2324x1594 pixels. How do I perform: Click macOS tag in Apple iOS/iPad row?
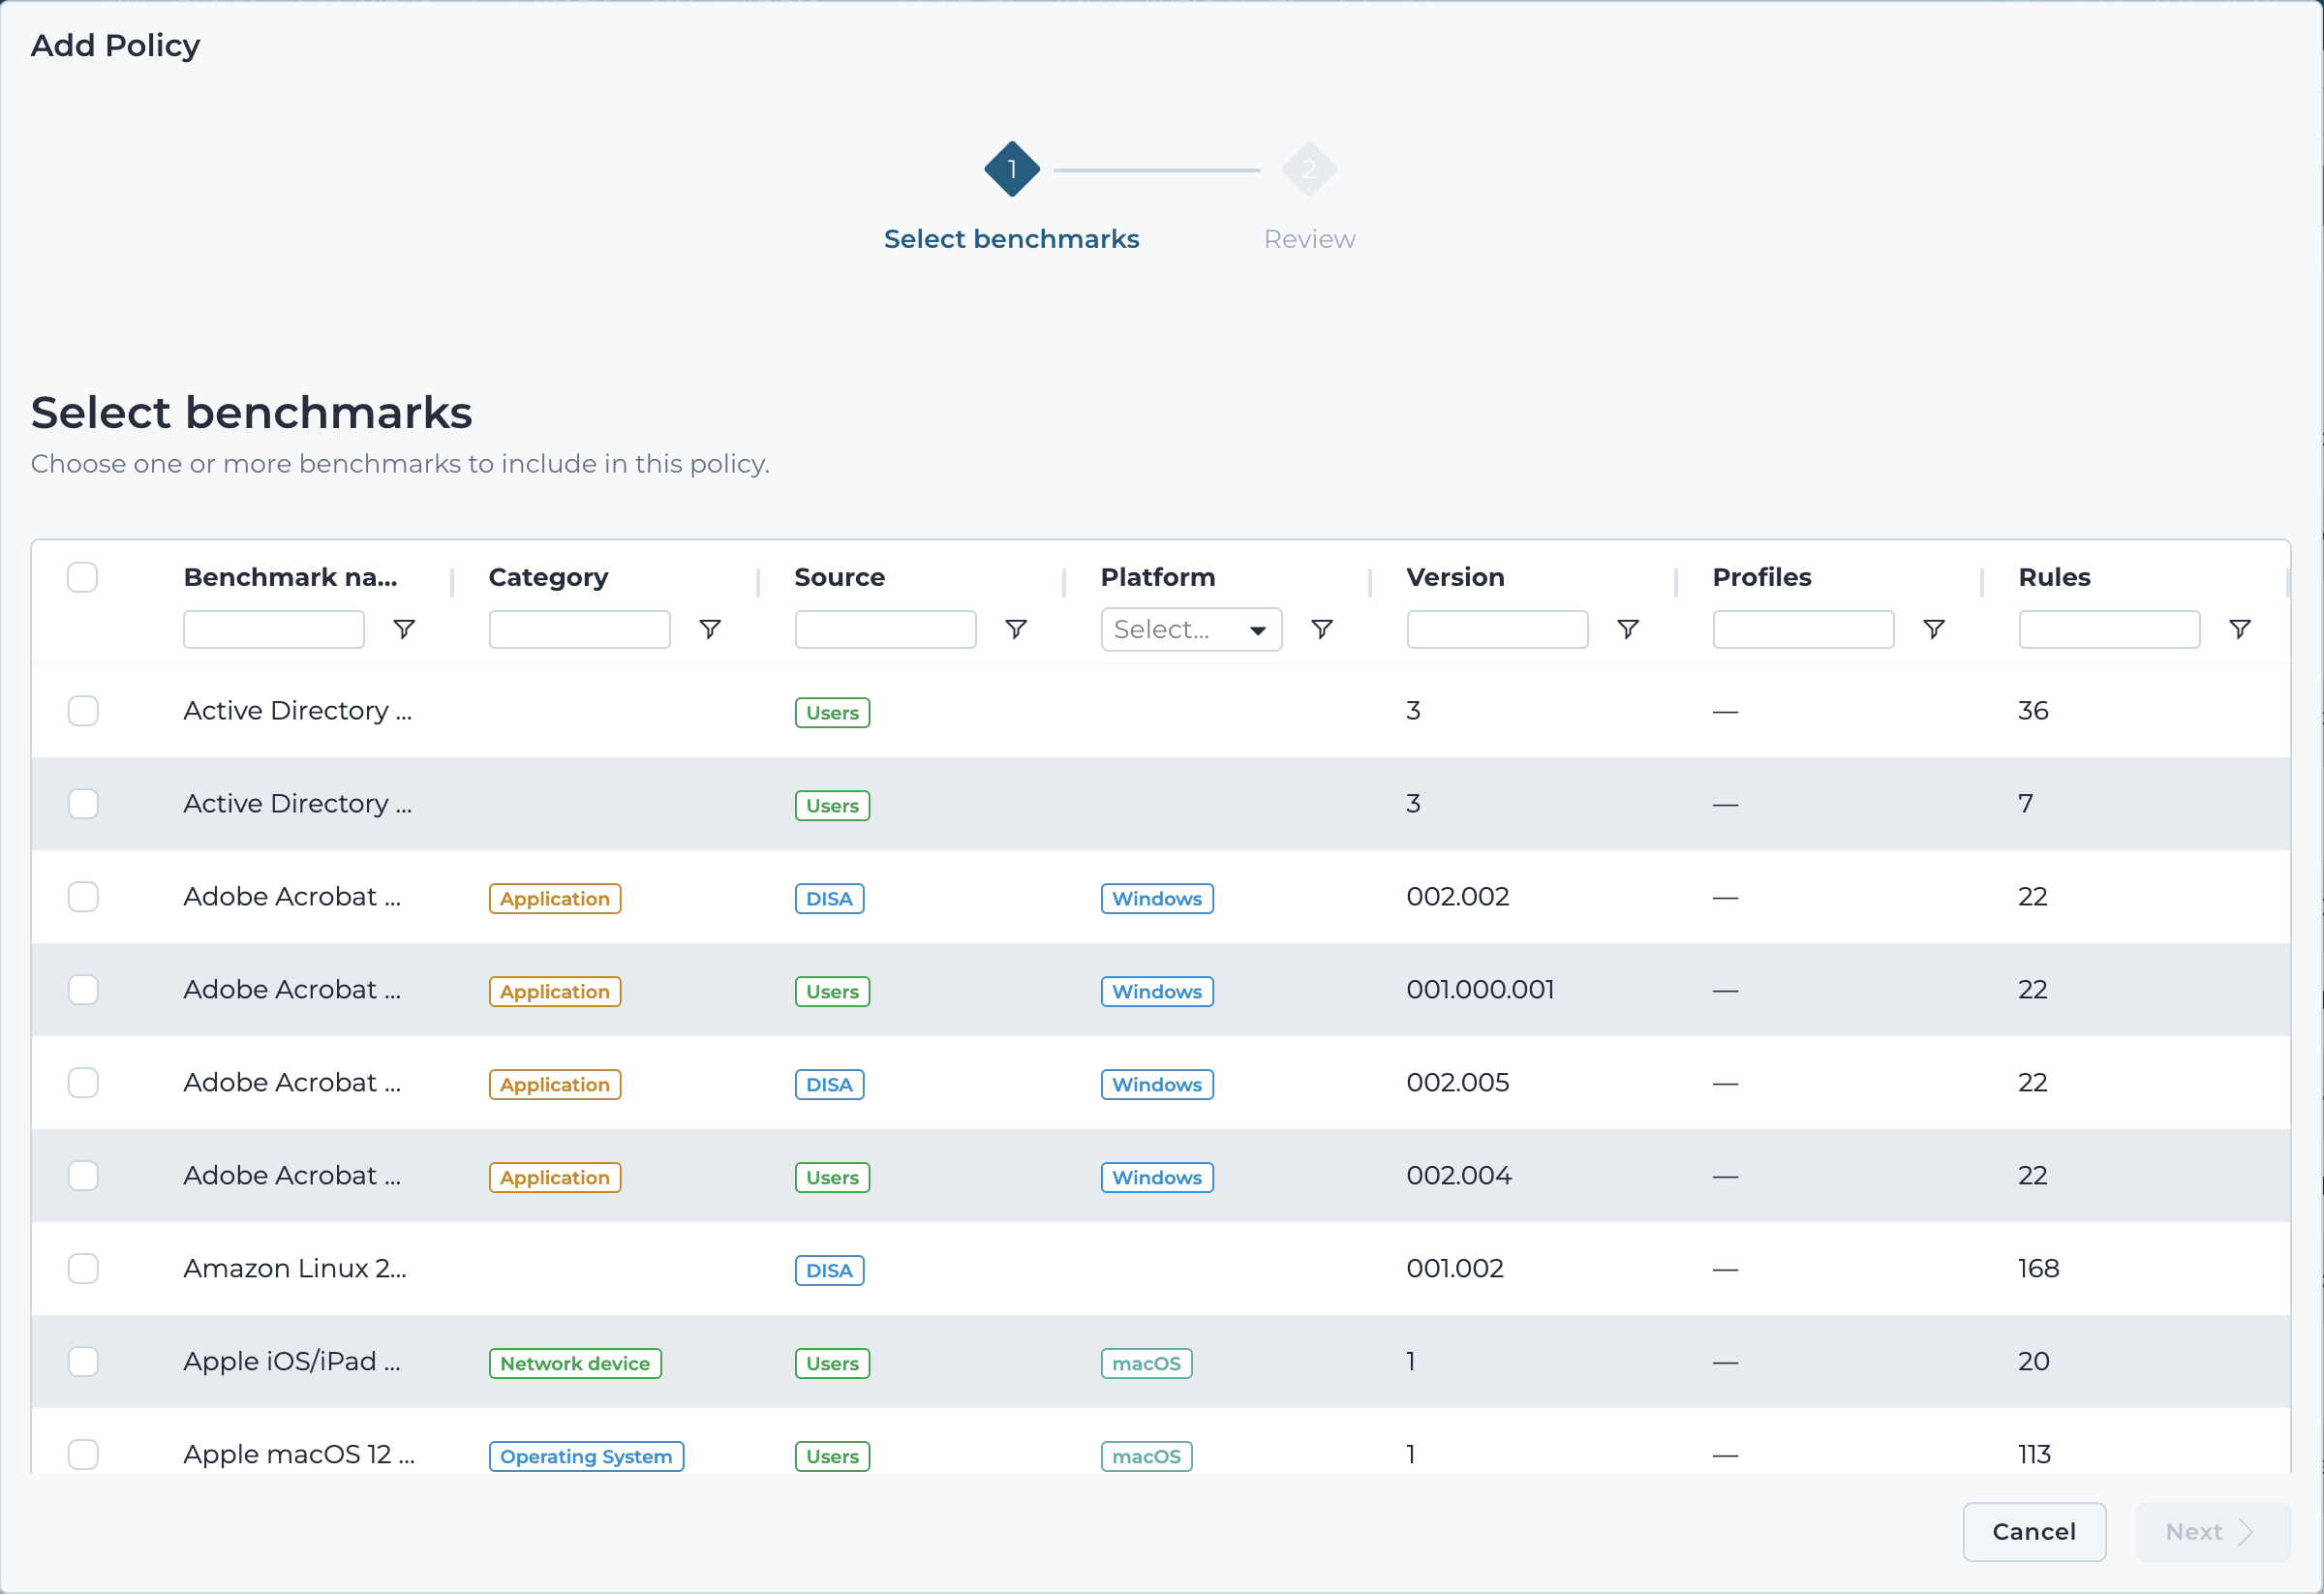pyautogui.click(x=1146, y=1364)
